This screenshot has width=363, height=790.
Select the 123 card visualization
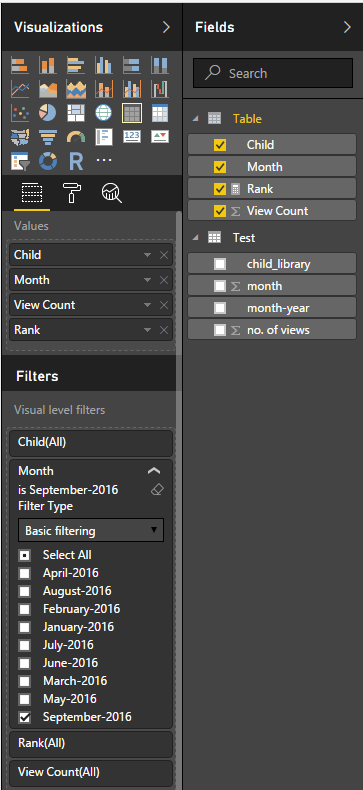point(132,137)
